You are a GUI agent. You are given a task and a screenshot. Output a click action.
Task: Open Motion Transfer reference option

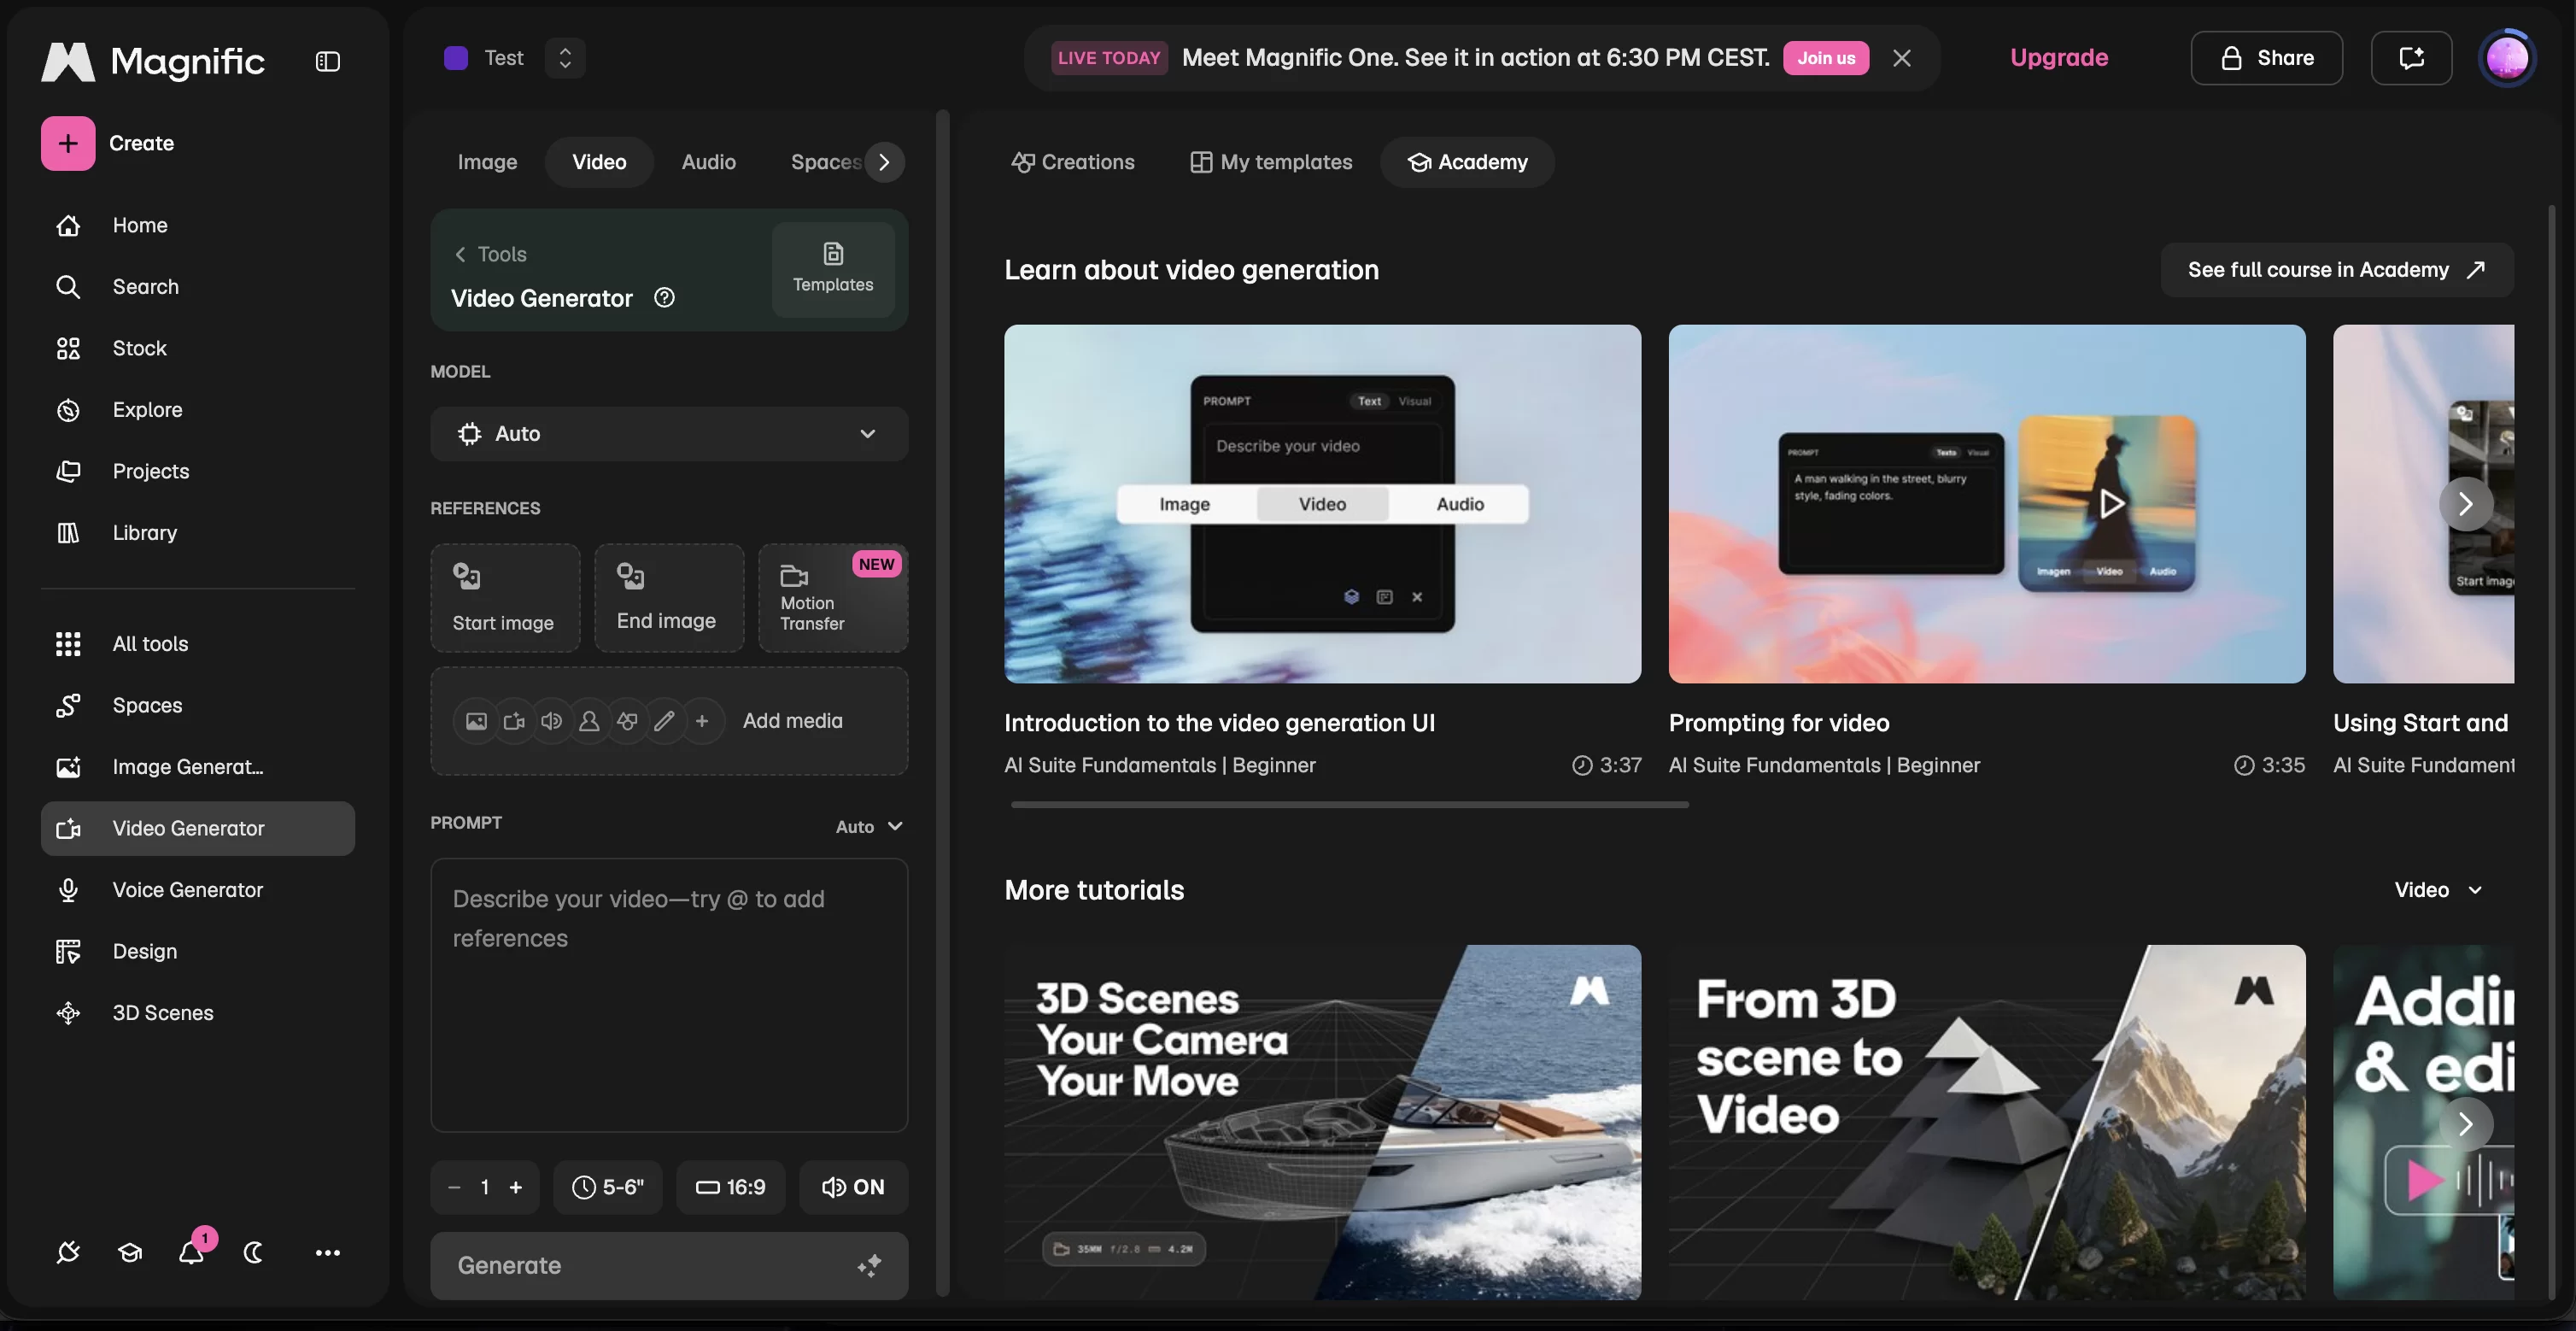click(833, 598)
